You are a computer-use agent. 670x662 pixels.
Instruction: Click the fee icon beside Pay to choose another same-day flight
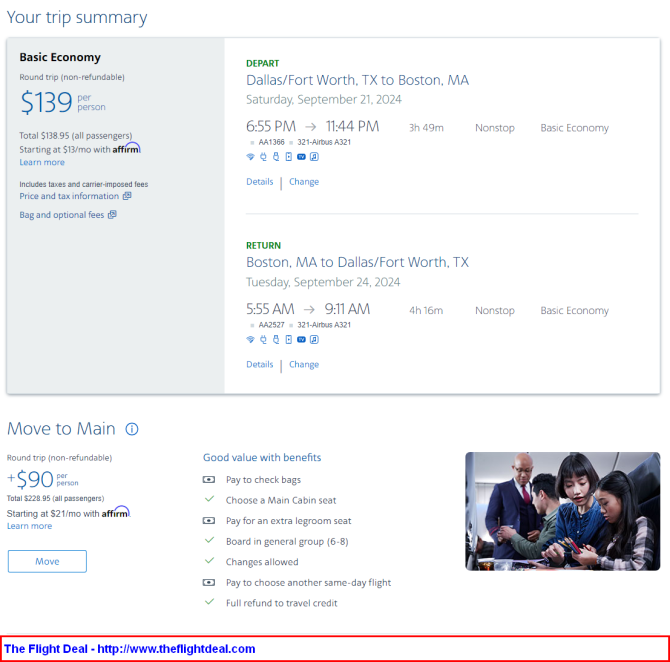click(209, 582)
